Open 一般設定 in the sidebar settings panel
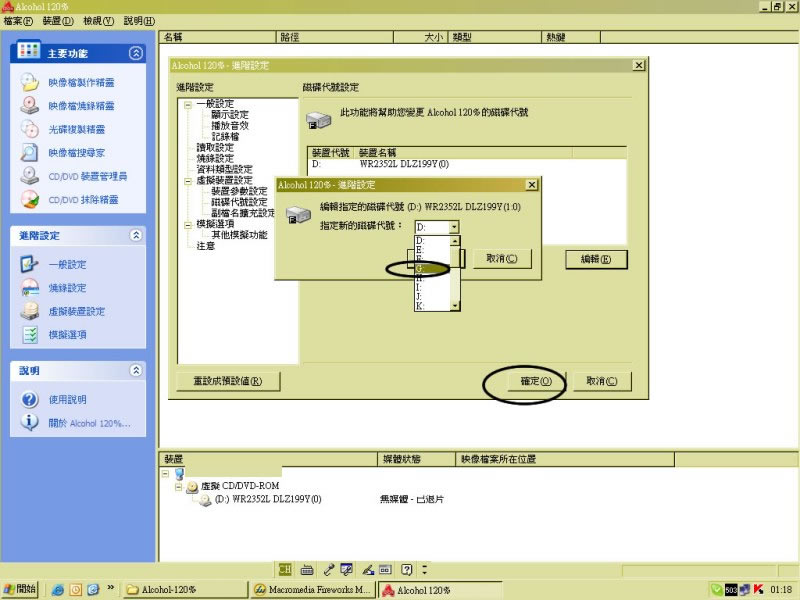This screenshot has width=800, height=600. [67, 264]
